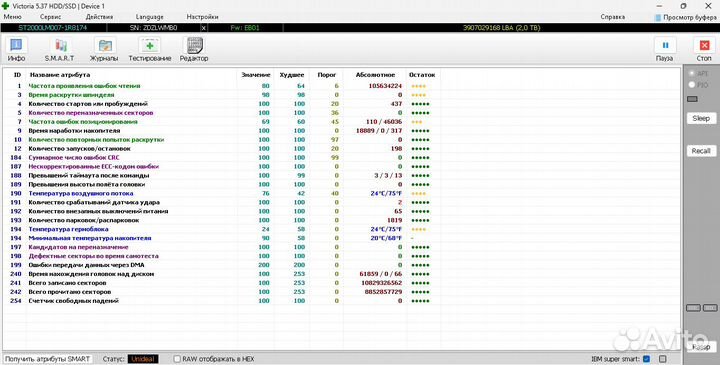Screen dimensions: 720x365
Task: Click the Sleep button
Action: click(701, 118)
